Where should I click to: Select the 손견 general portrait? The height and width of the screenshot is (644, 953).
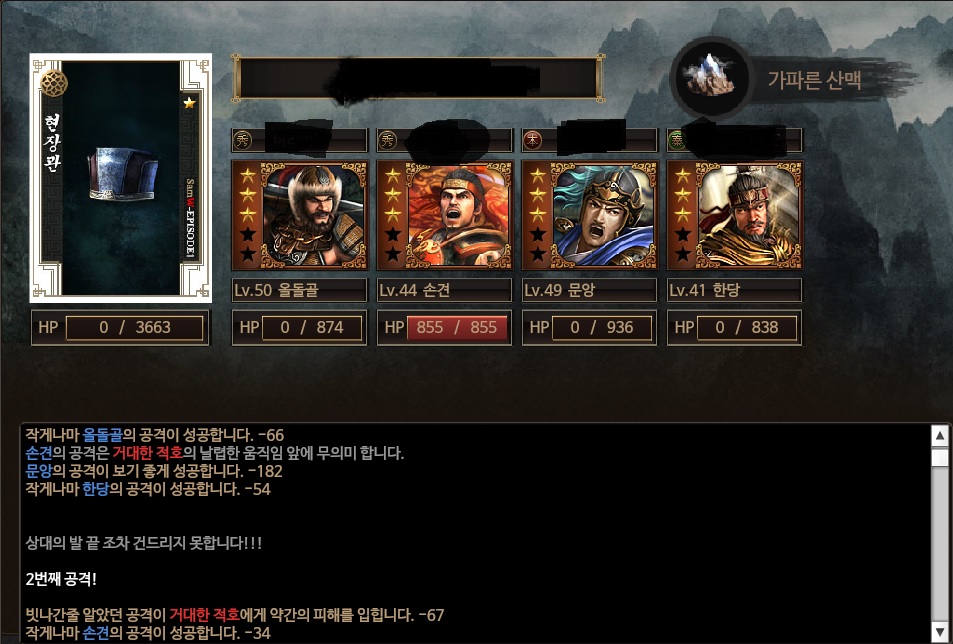coord(444,215)
